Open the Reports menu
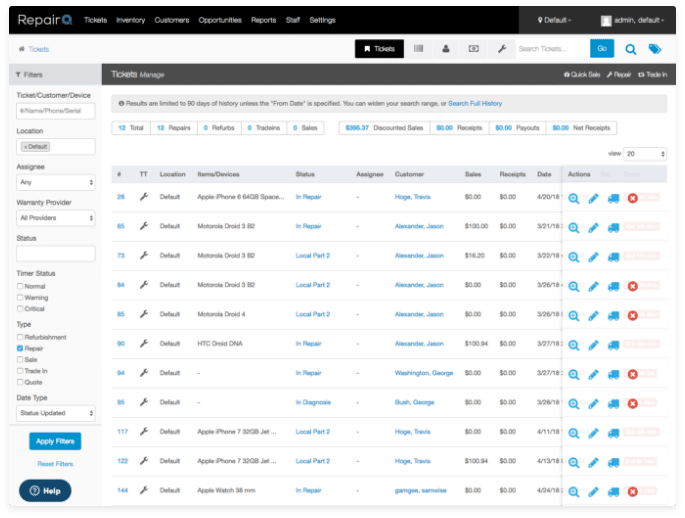 264,20
